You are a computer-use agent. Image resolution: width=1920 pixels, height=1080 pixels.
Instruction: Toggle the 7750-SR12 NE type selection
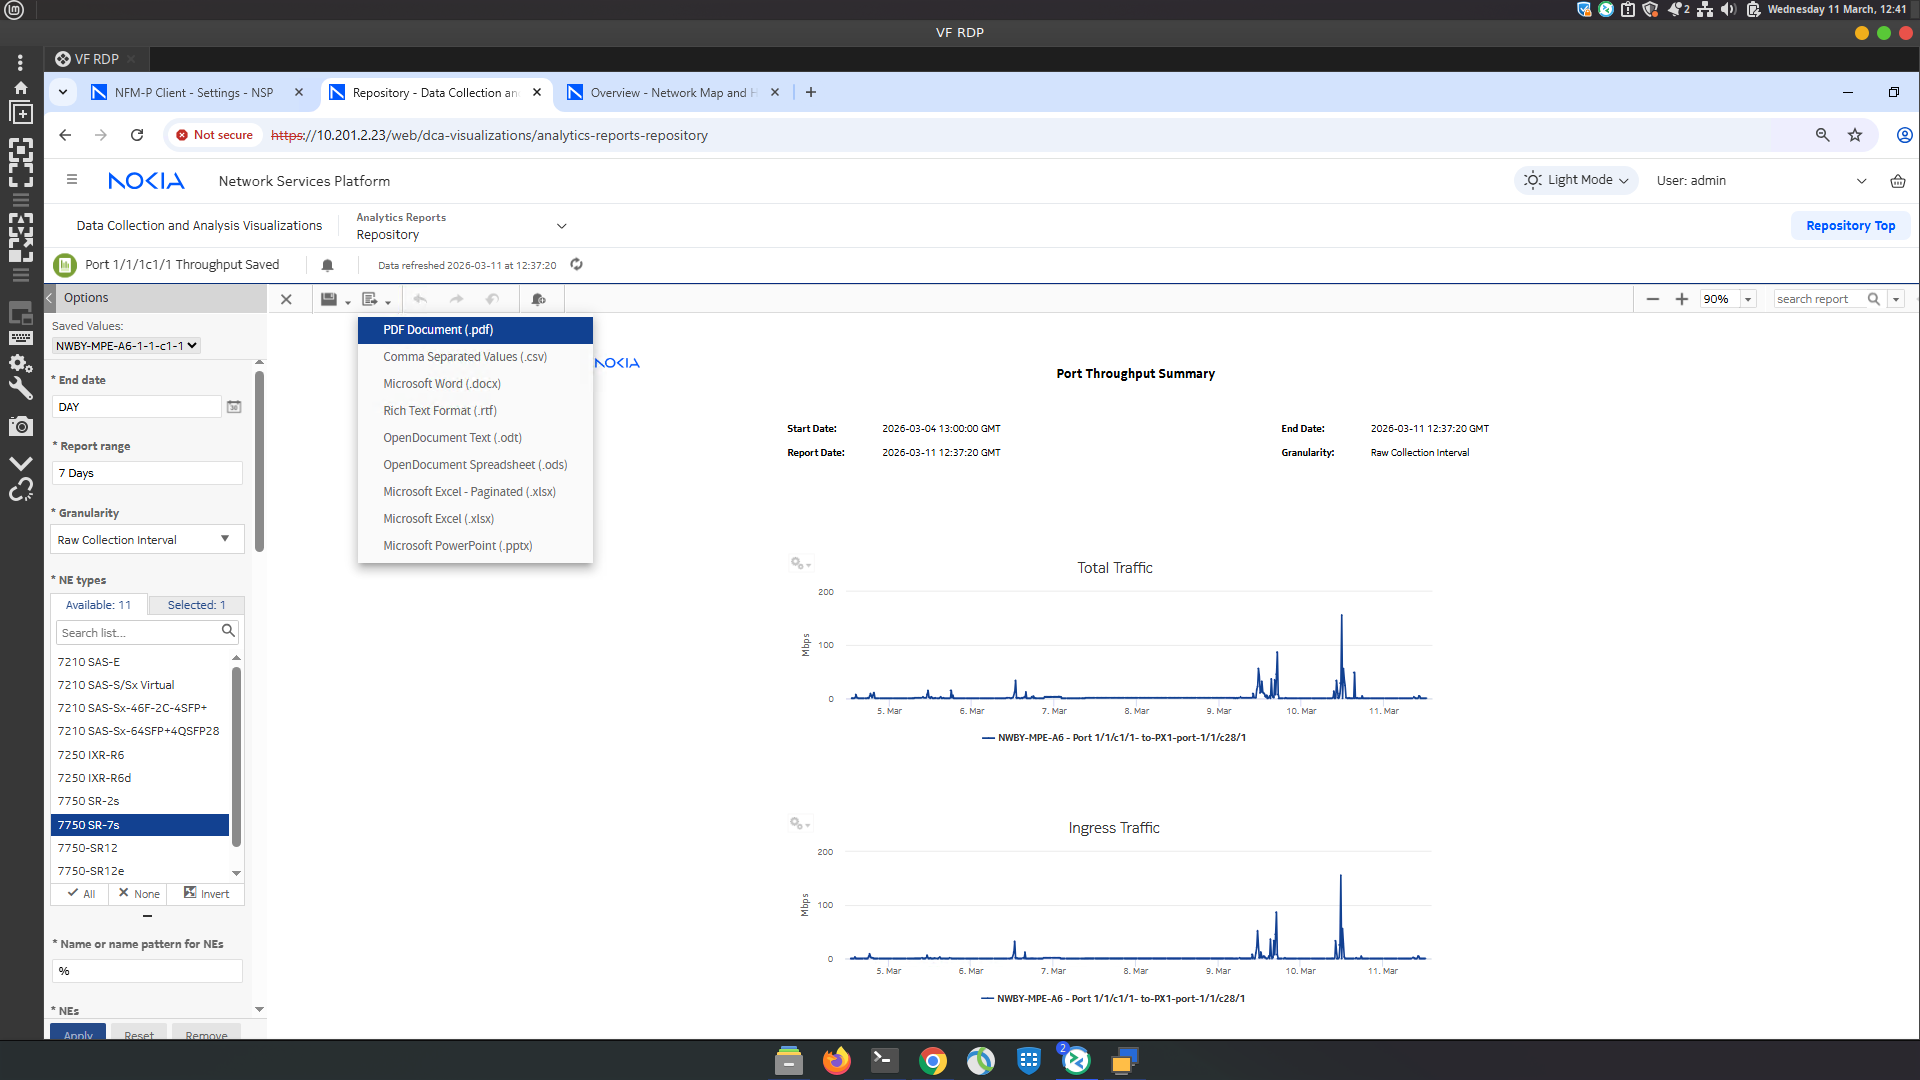[x=88, y=848]
